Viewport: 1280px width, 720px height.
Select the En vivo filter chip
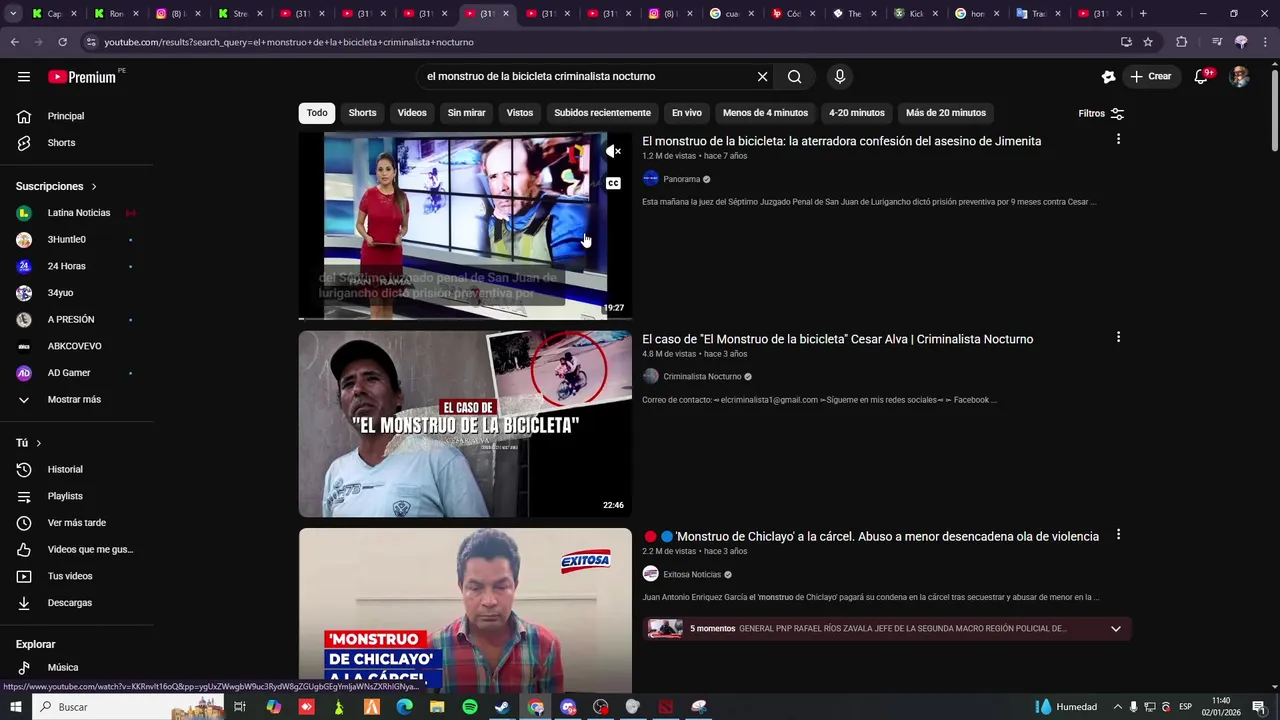tap(687, 113)
